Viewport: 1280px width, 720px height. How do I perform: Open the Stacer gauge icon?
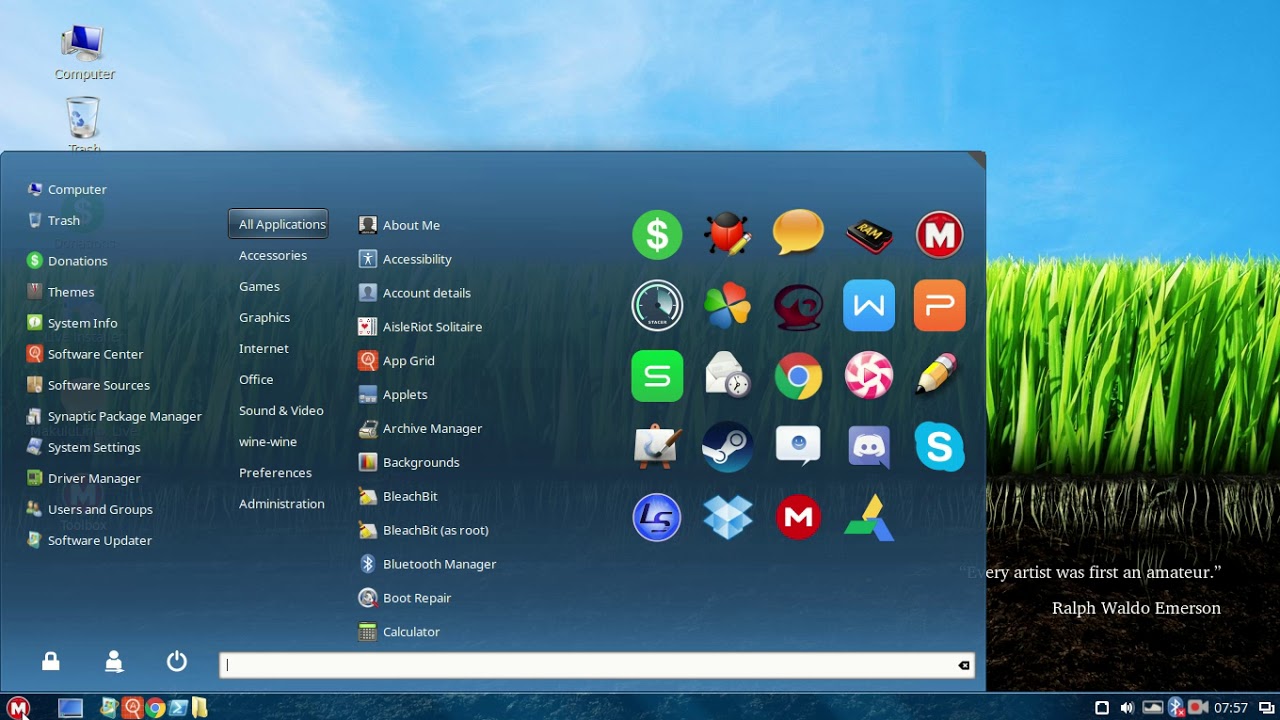coord(657,305)
